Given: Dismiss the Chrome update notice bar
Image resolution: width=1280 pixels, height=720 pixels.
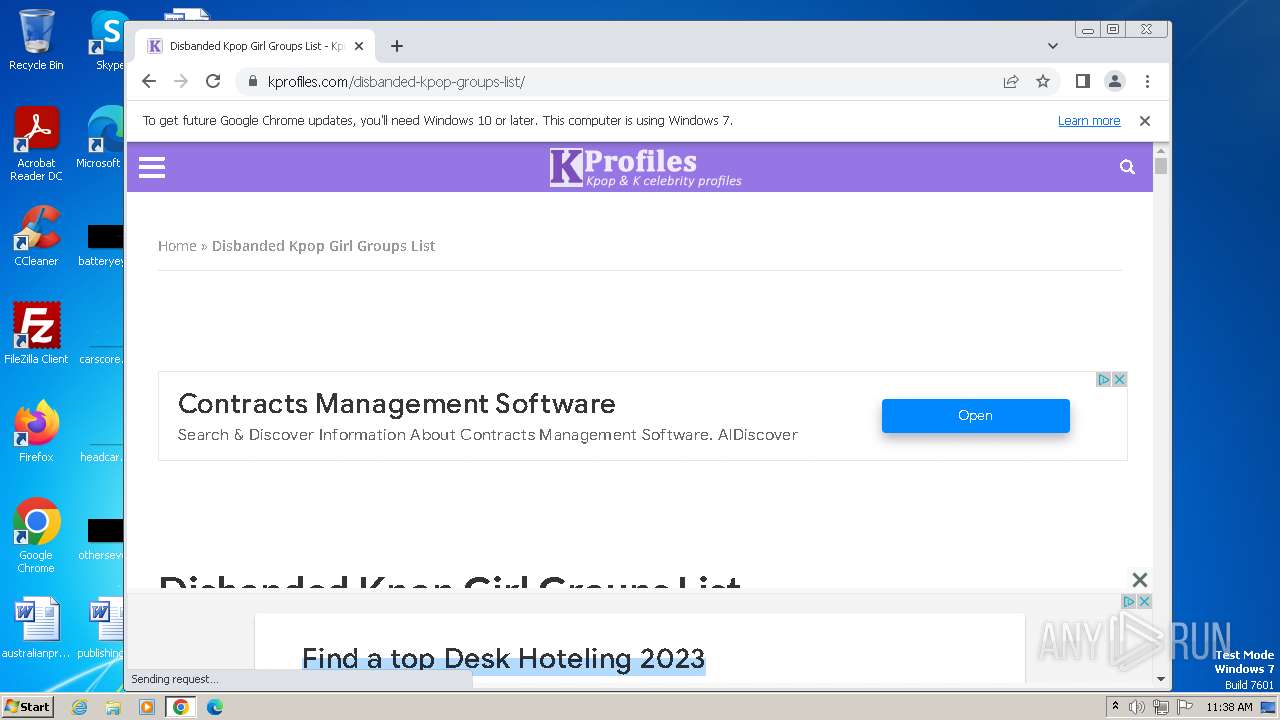Looking at the screenshot, I should click(1145, 121).
